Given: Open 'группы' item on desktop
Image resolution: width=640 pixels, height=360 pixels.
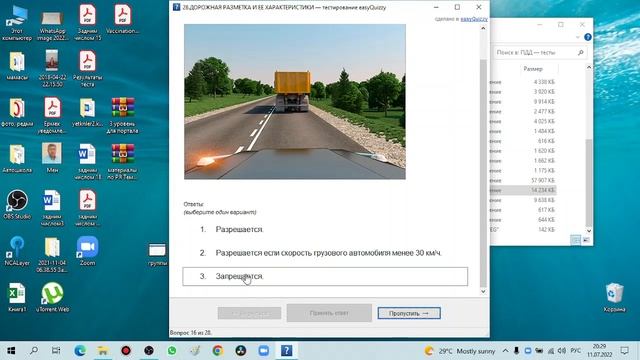Looking at the screenshot, I should coord(157,255).
